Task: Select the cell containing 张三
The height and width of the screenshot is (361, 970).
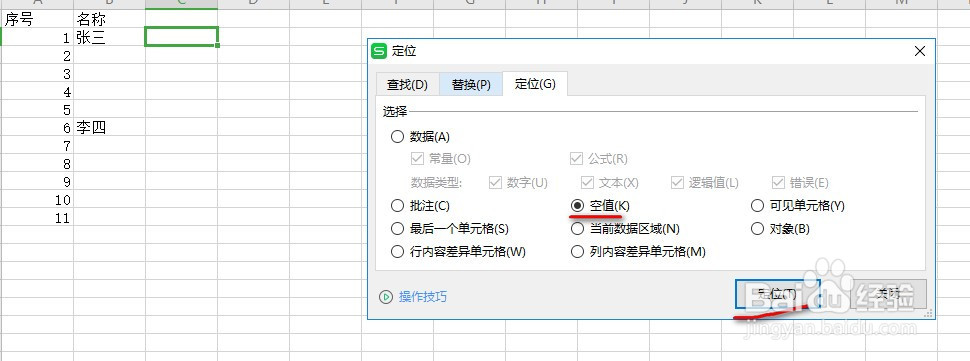Action: click(x=109, y=38)
